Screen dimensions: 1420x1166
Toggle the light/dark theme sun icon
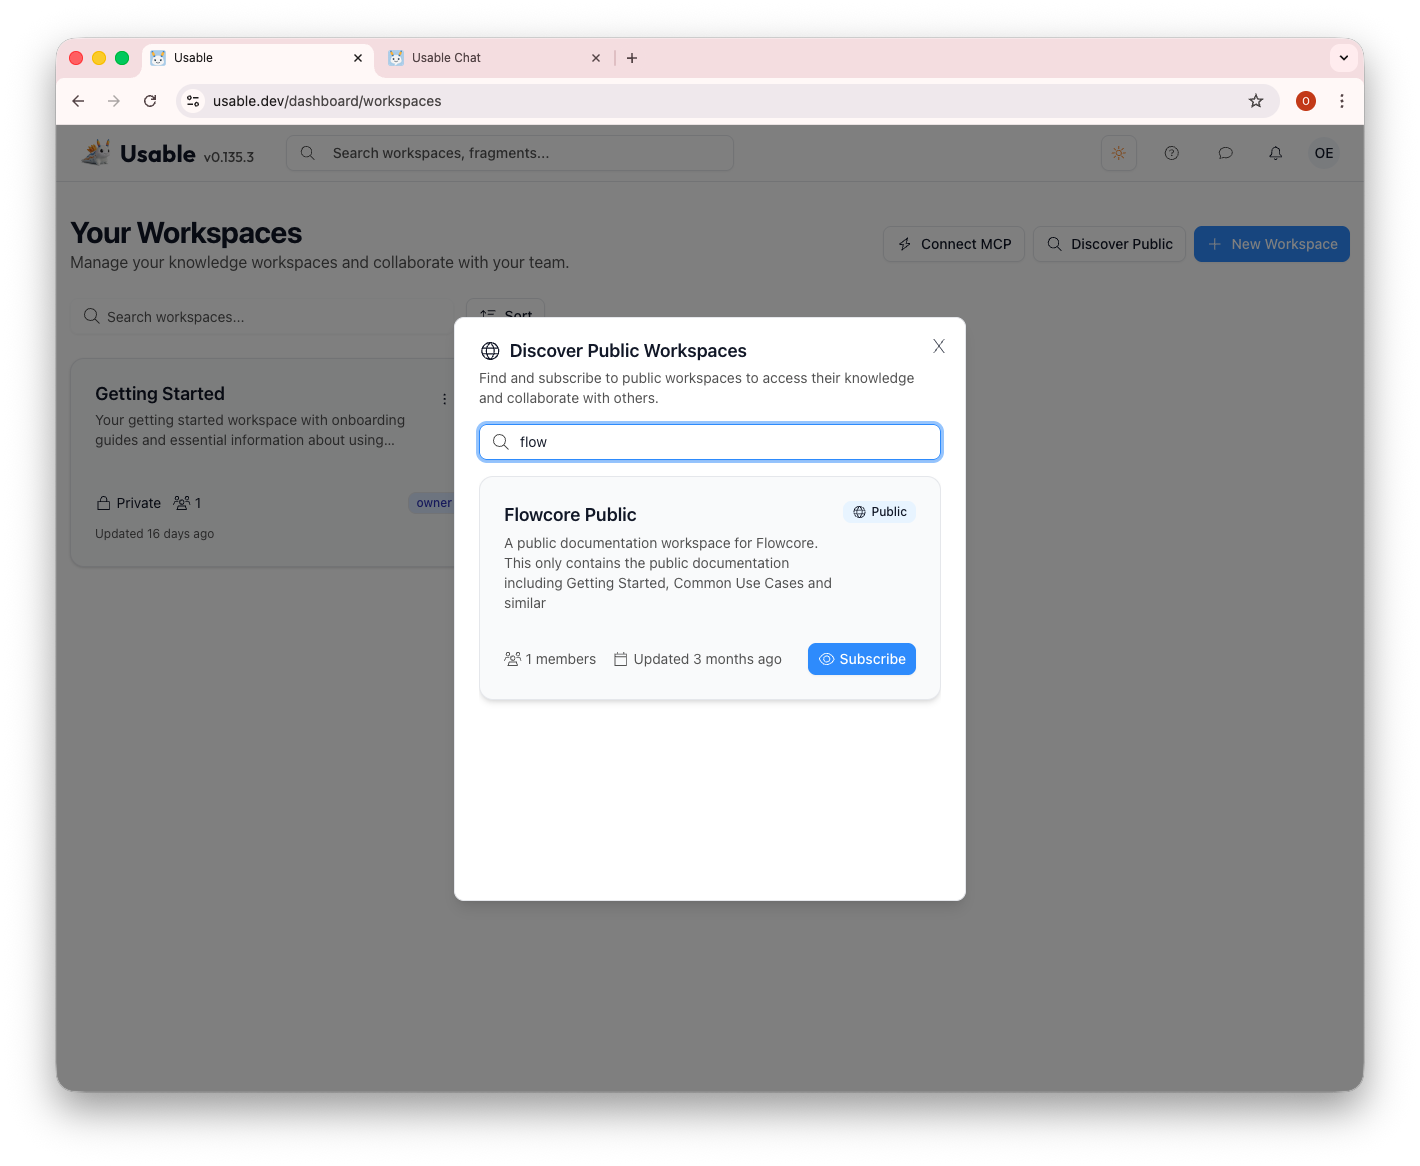point(1118,153)
